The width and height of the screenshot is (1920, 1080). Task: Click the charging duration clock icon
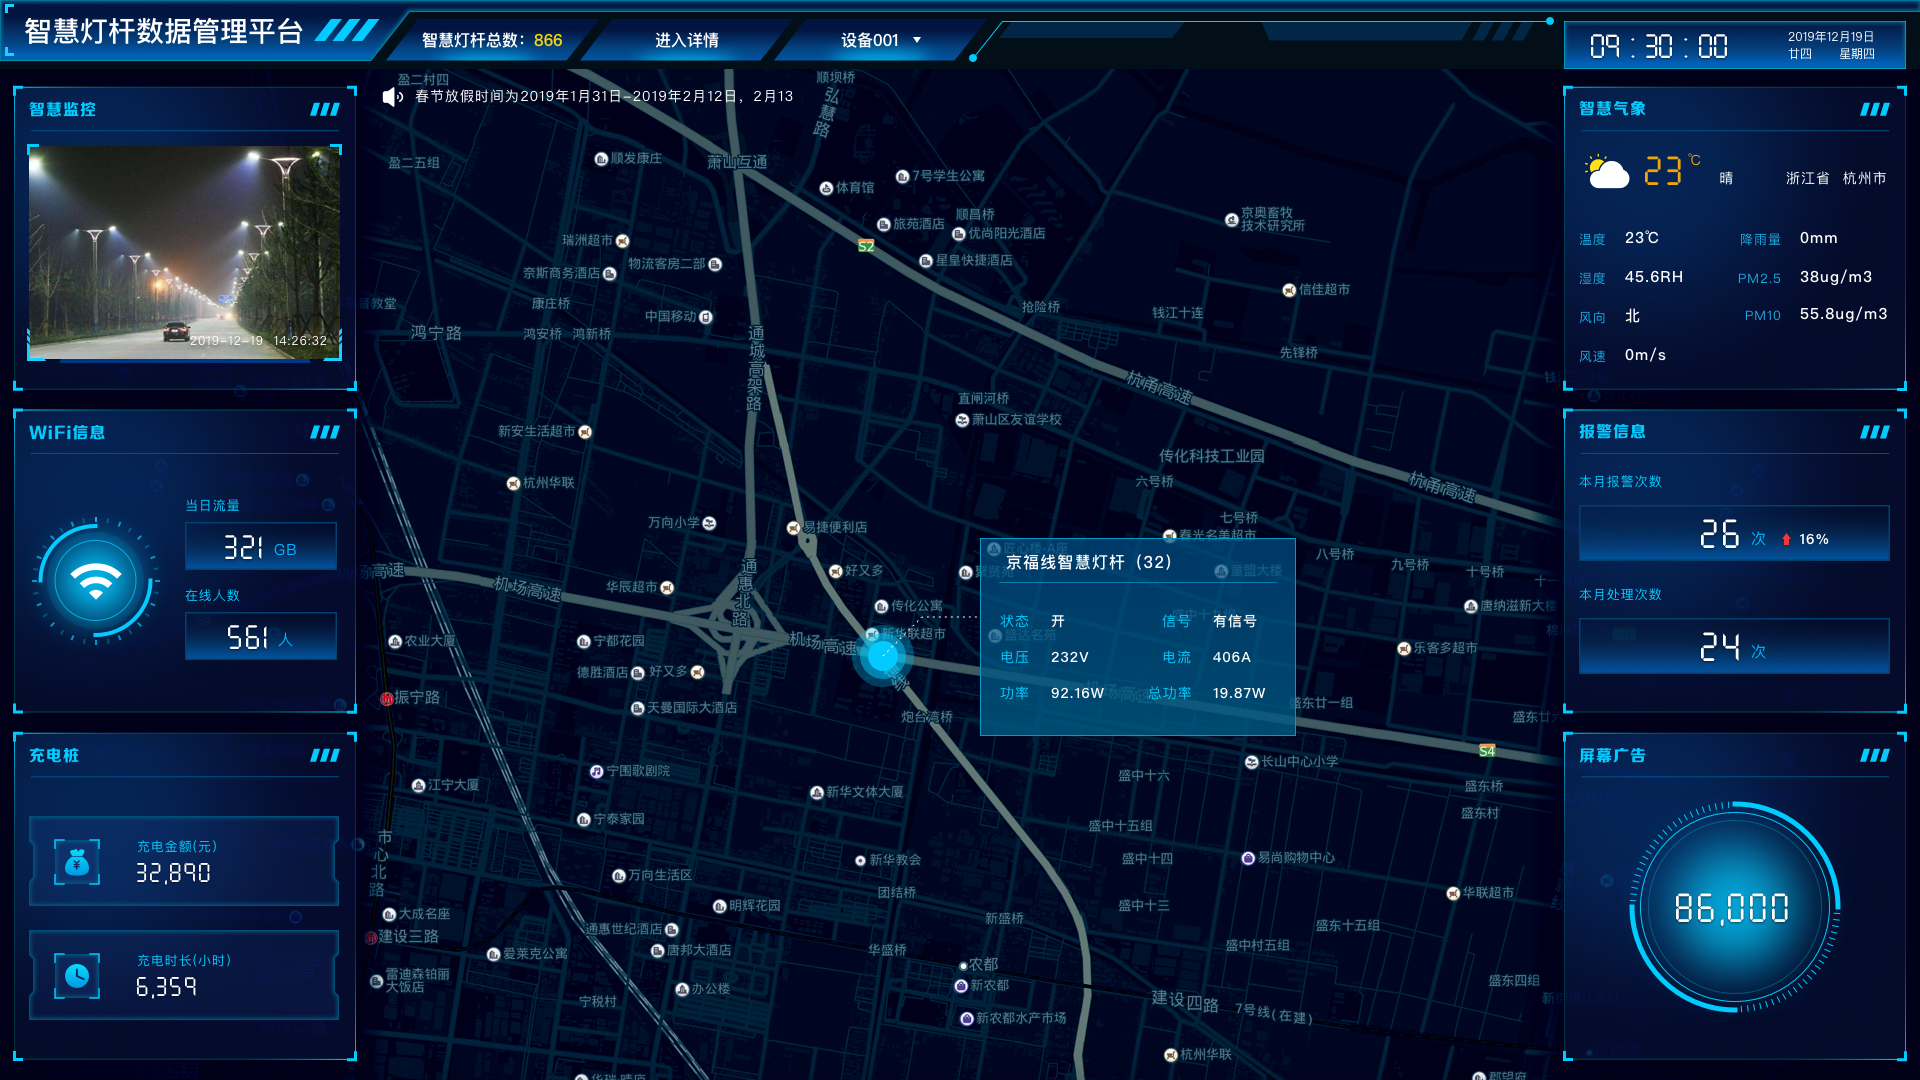77,975
